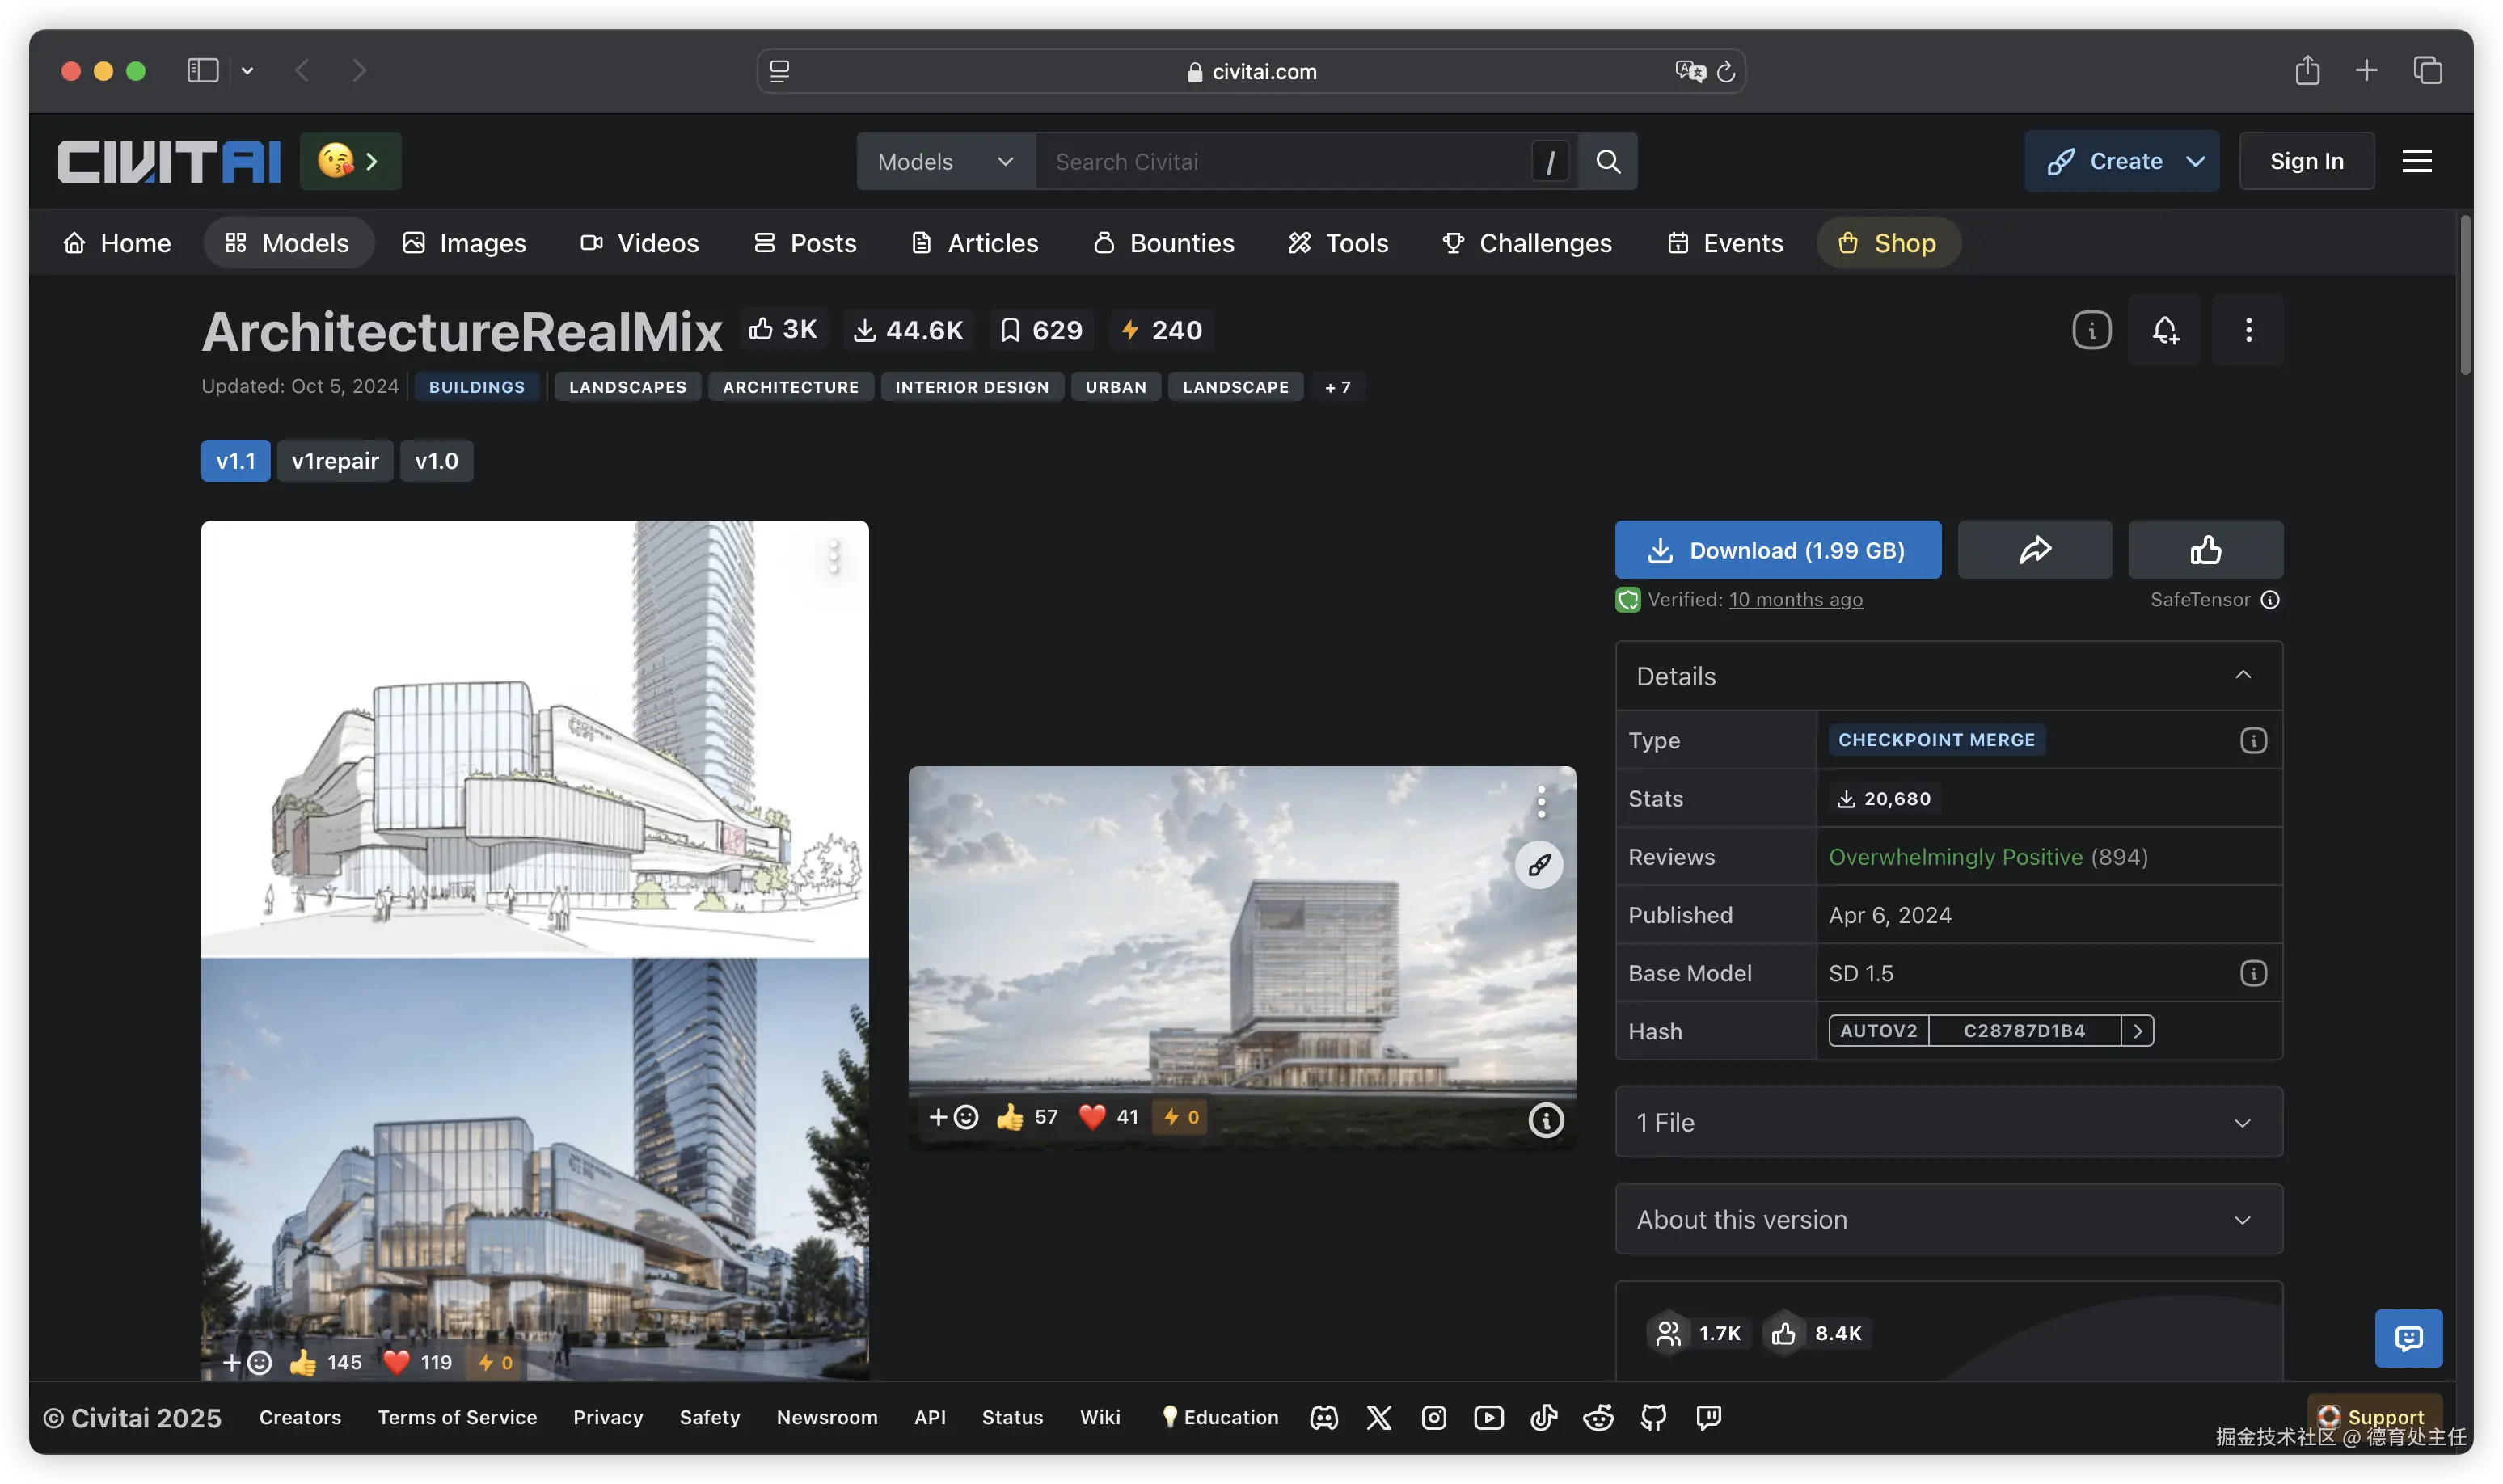Open the Bounties nav tab
The width and height of the screenshot is (2503, 1484).
pyautogui.click(x=1164, y=243)
